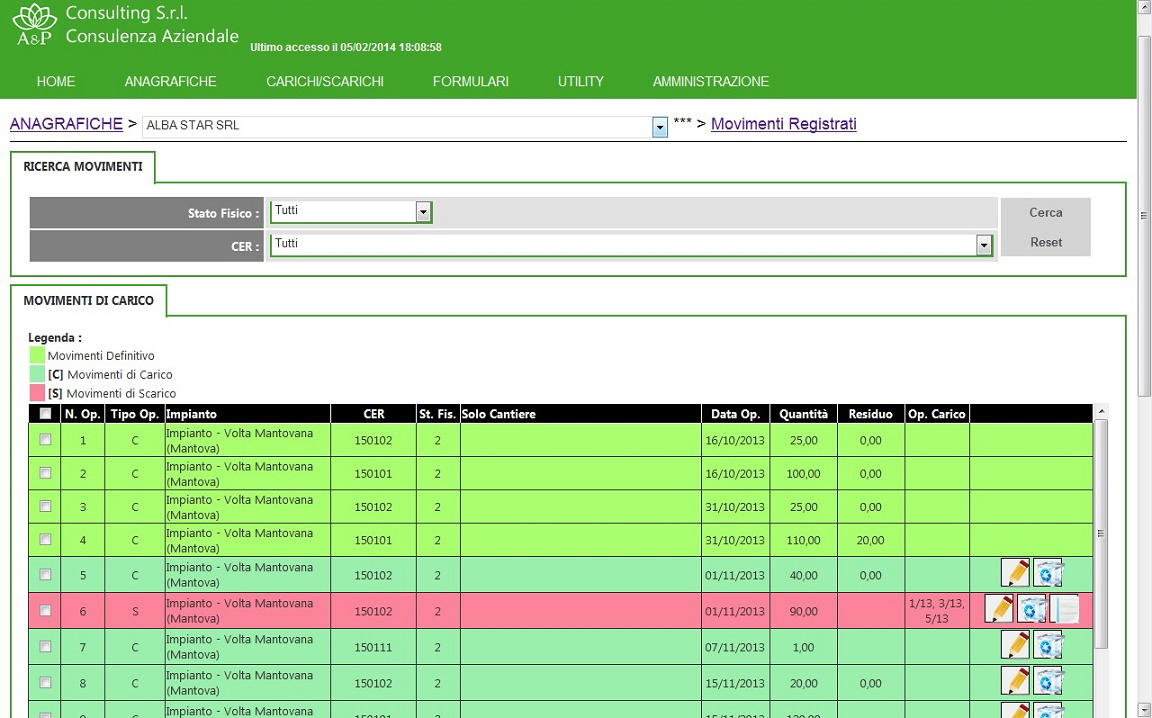Select the RICERCA MOVIMENTI tab
1152x718 pixels.
click(83, 167)
